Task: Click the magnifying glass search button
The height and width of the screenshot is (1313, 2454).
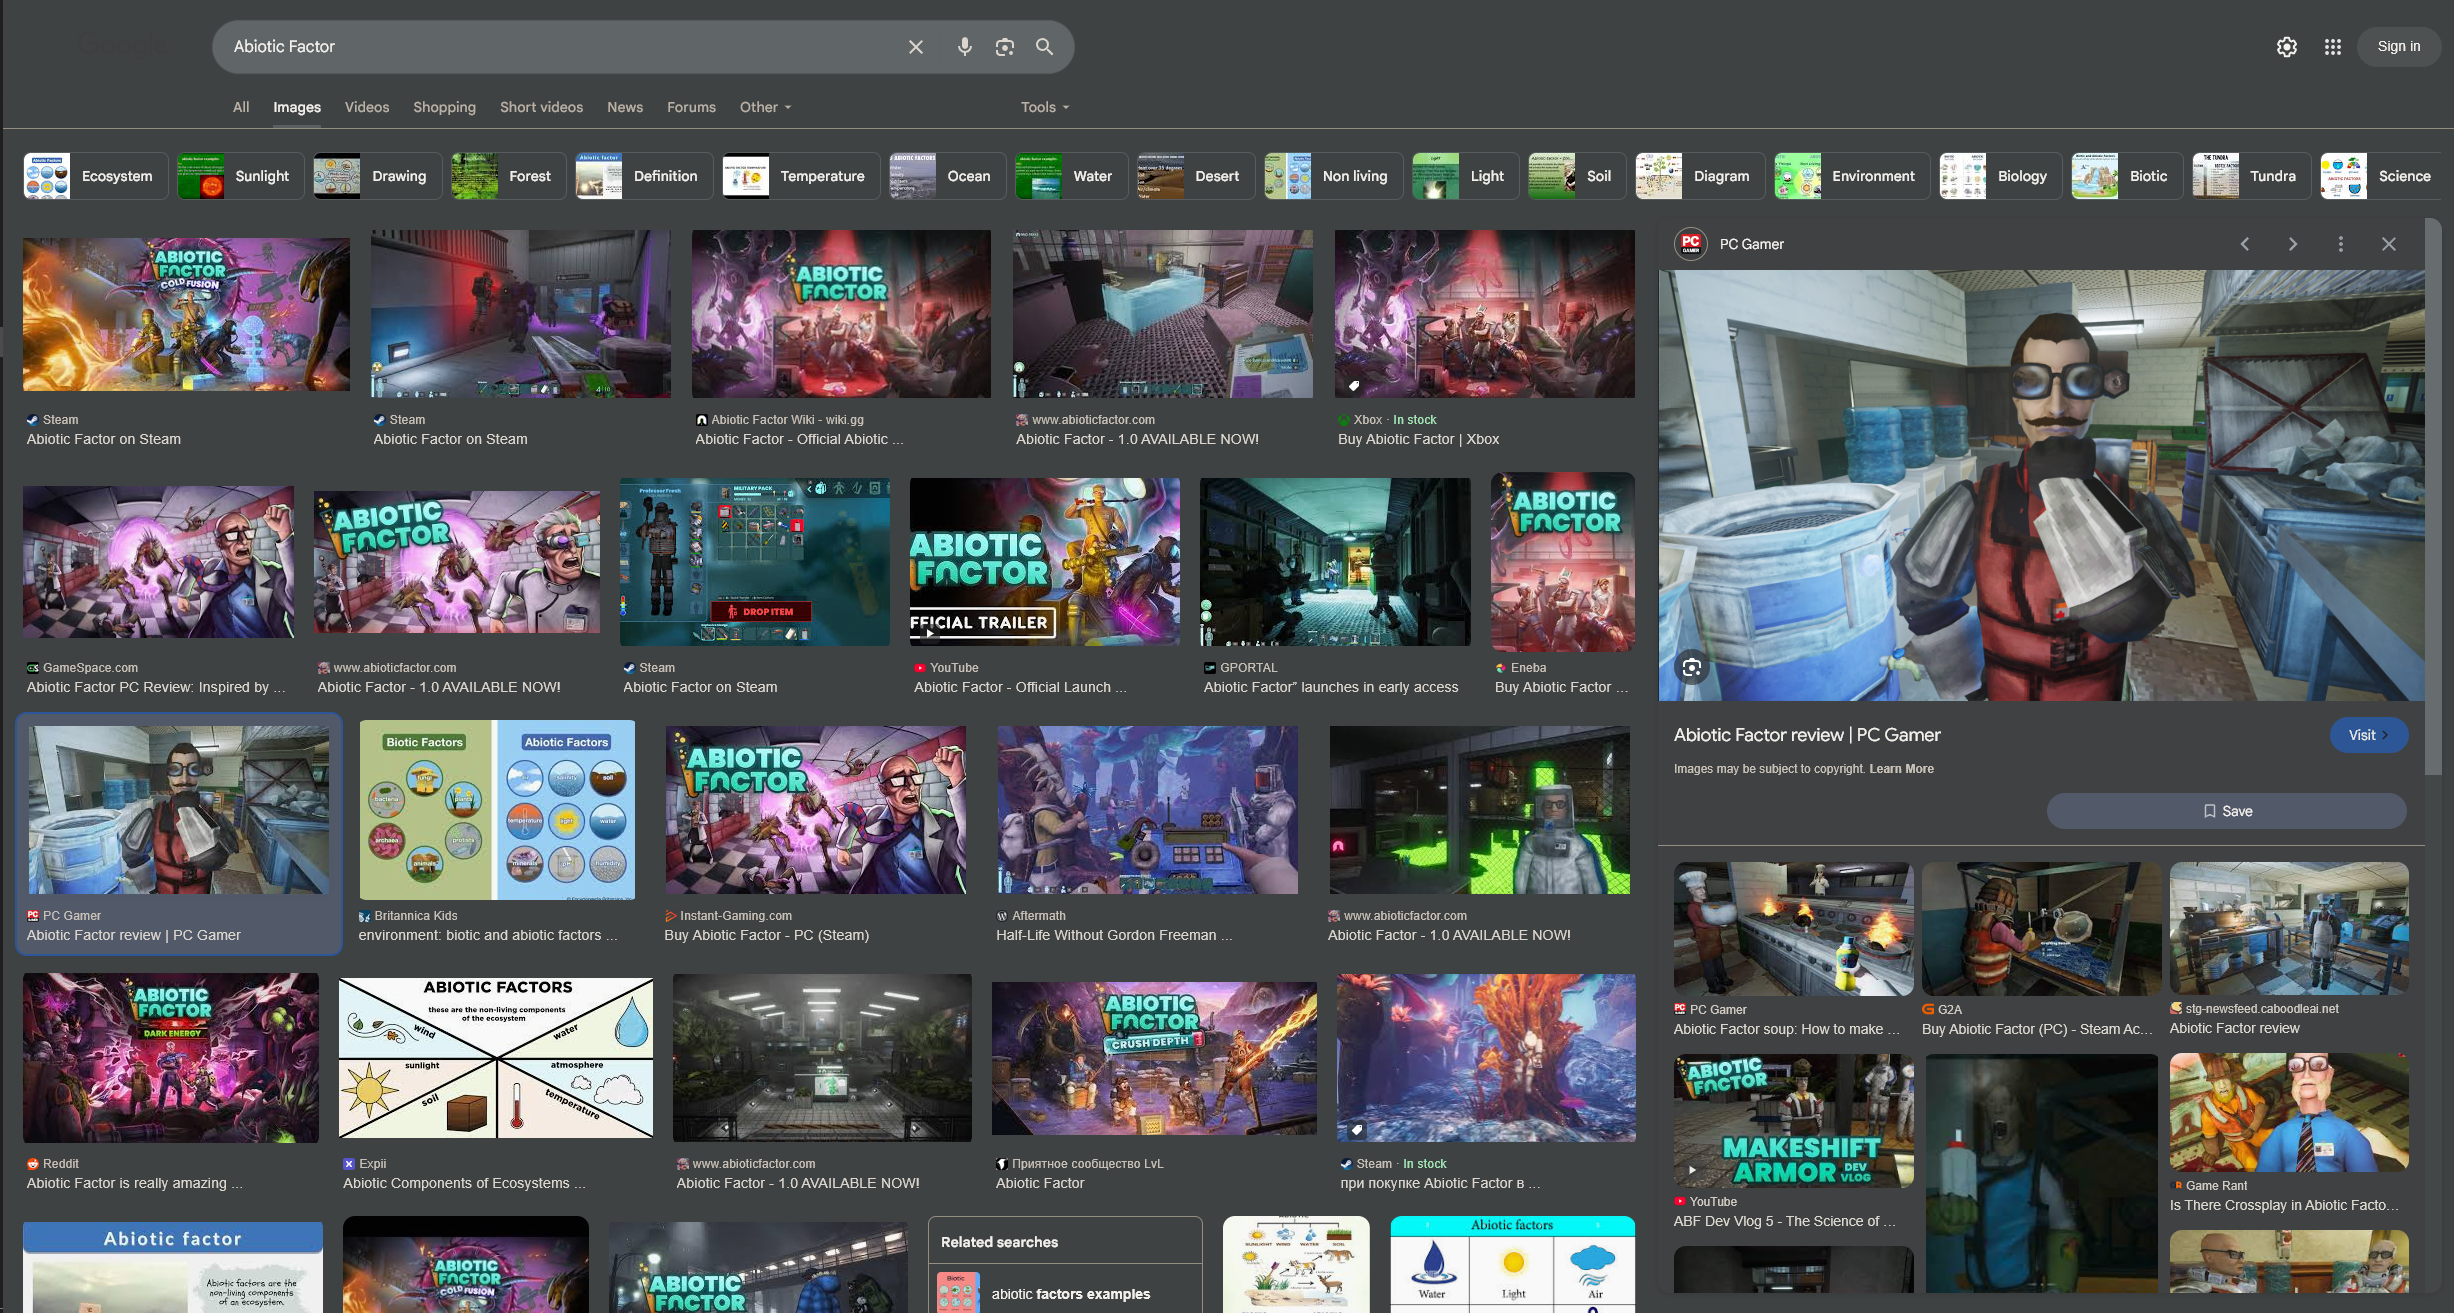Action: point(1044,47)
